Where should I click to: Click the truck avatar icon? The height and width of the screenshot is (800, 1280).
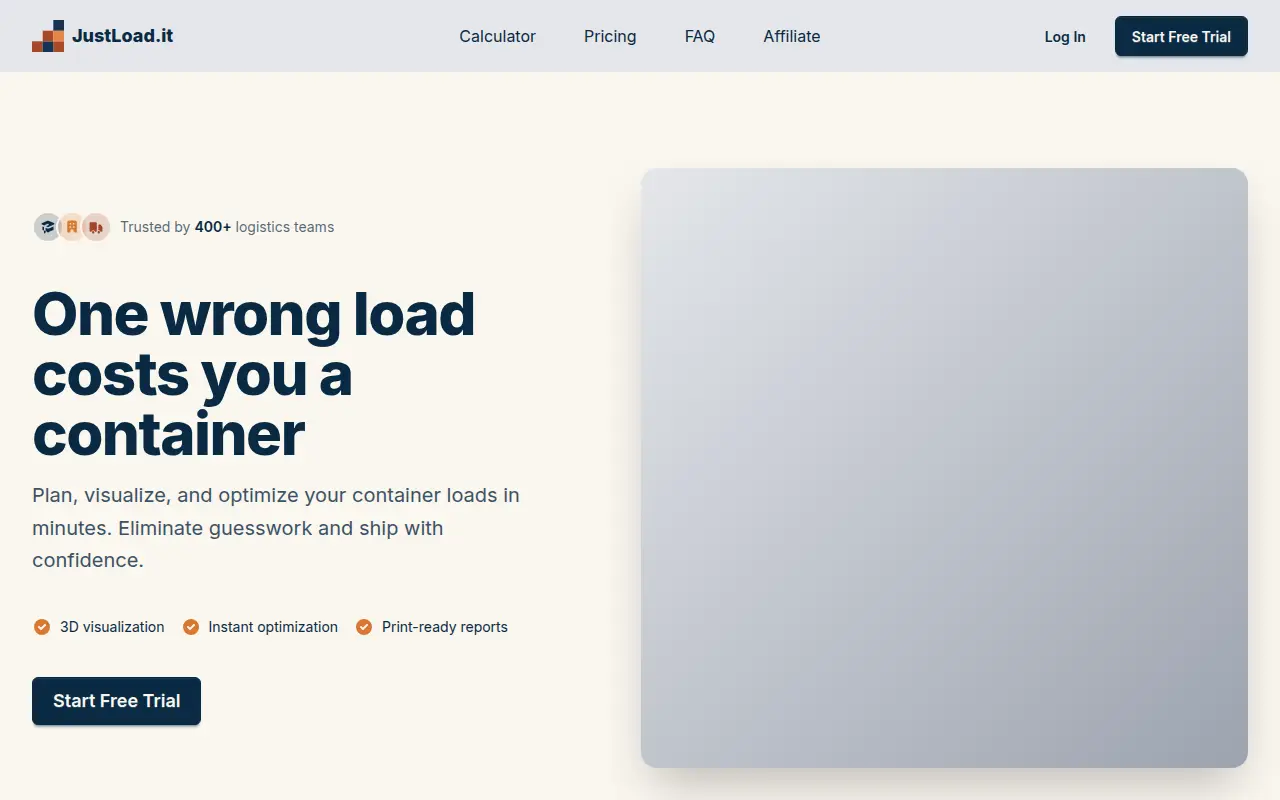click(96, 227)
